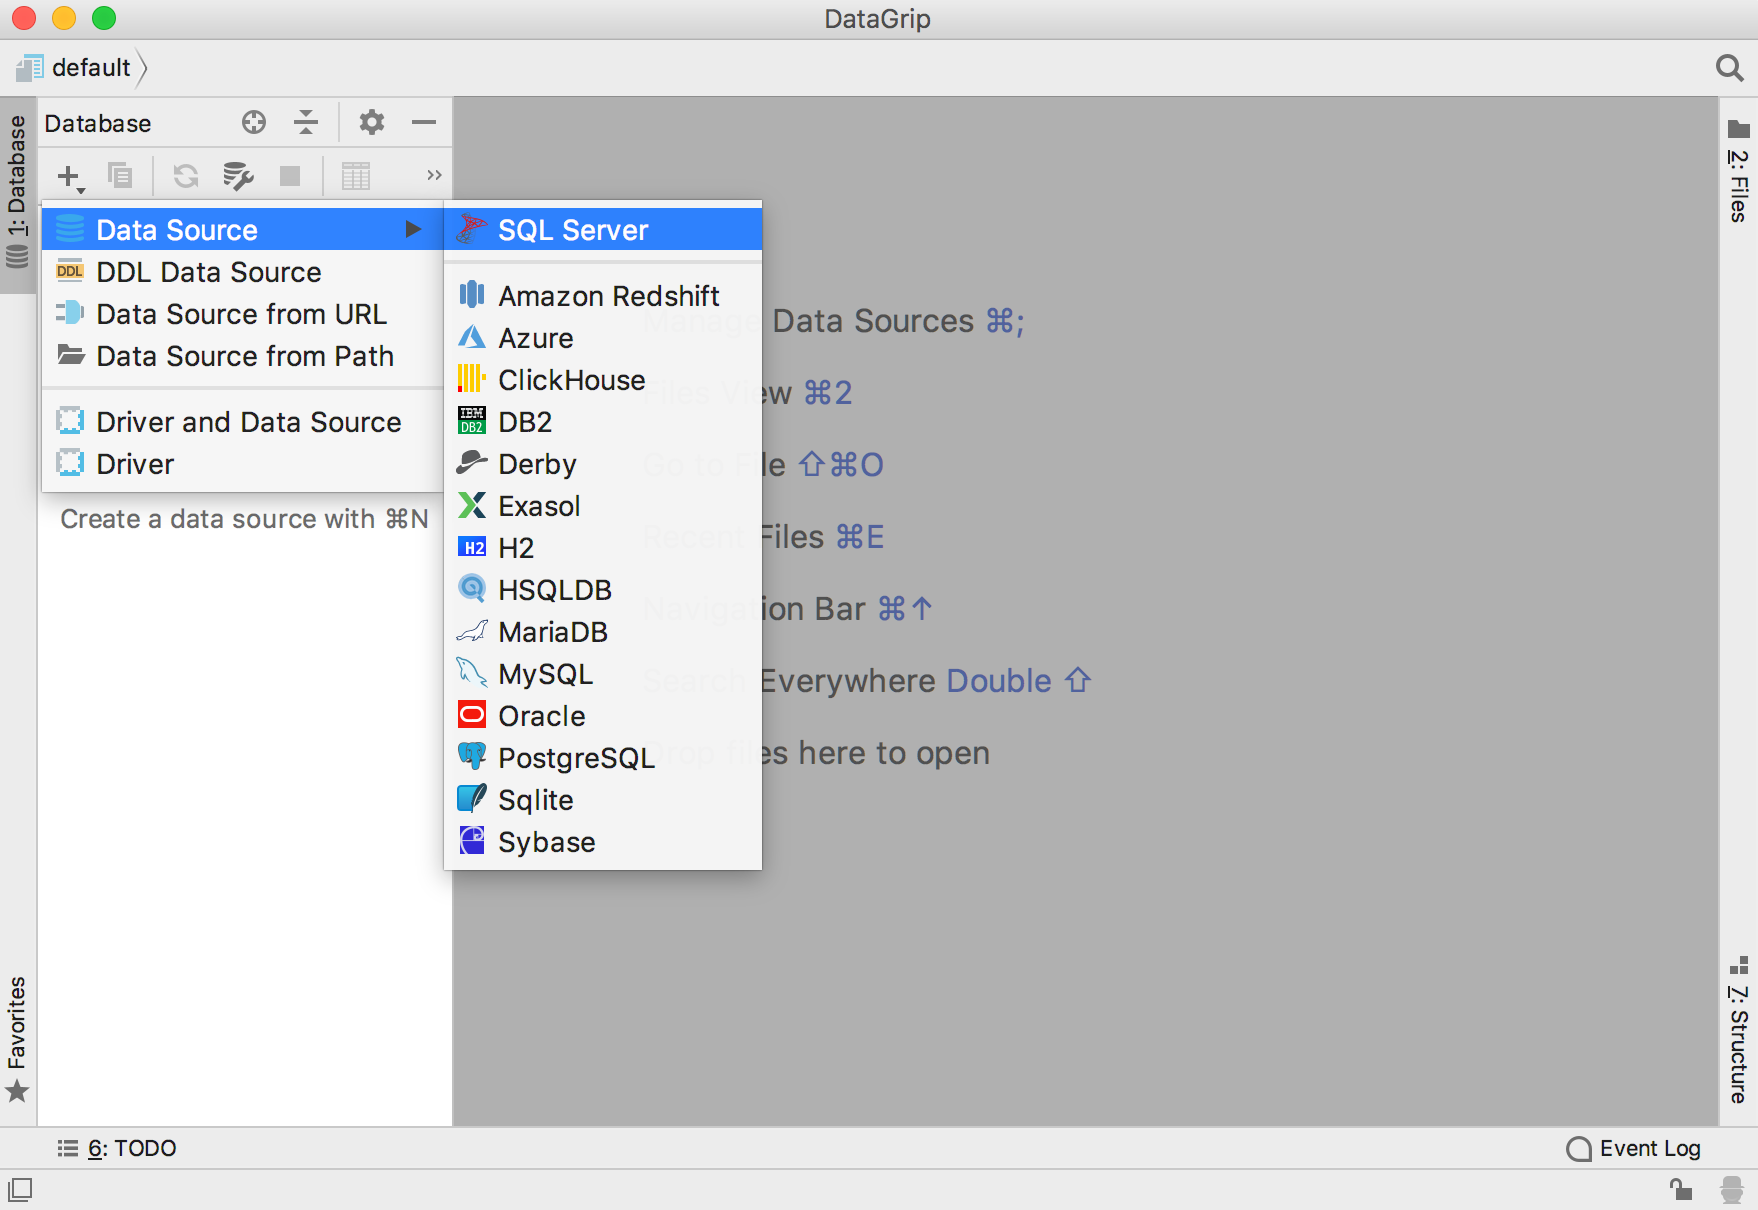Choose Azure data source
This screenshot has height=1210, width=1758.
[603, 338]
